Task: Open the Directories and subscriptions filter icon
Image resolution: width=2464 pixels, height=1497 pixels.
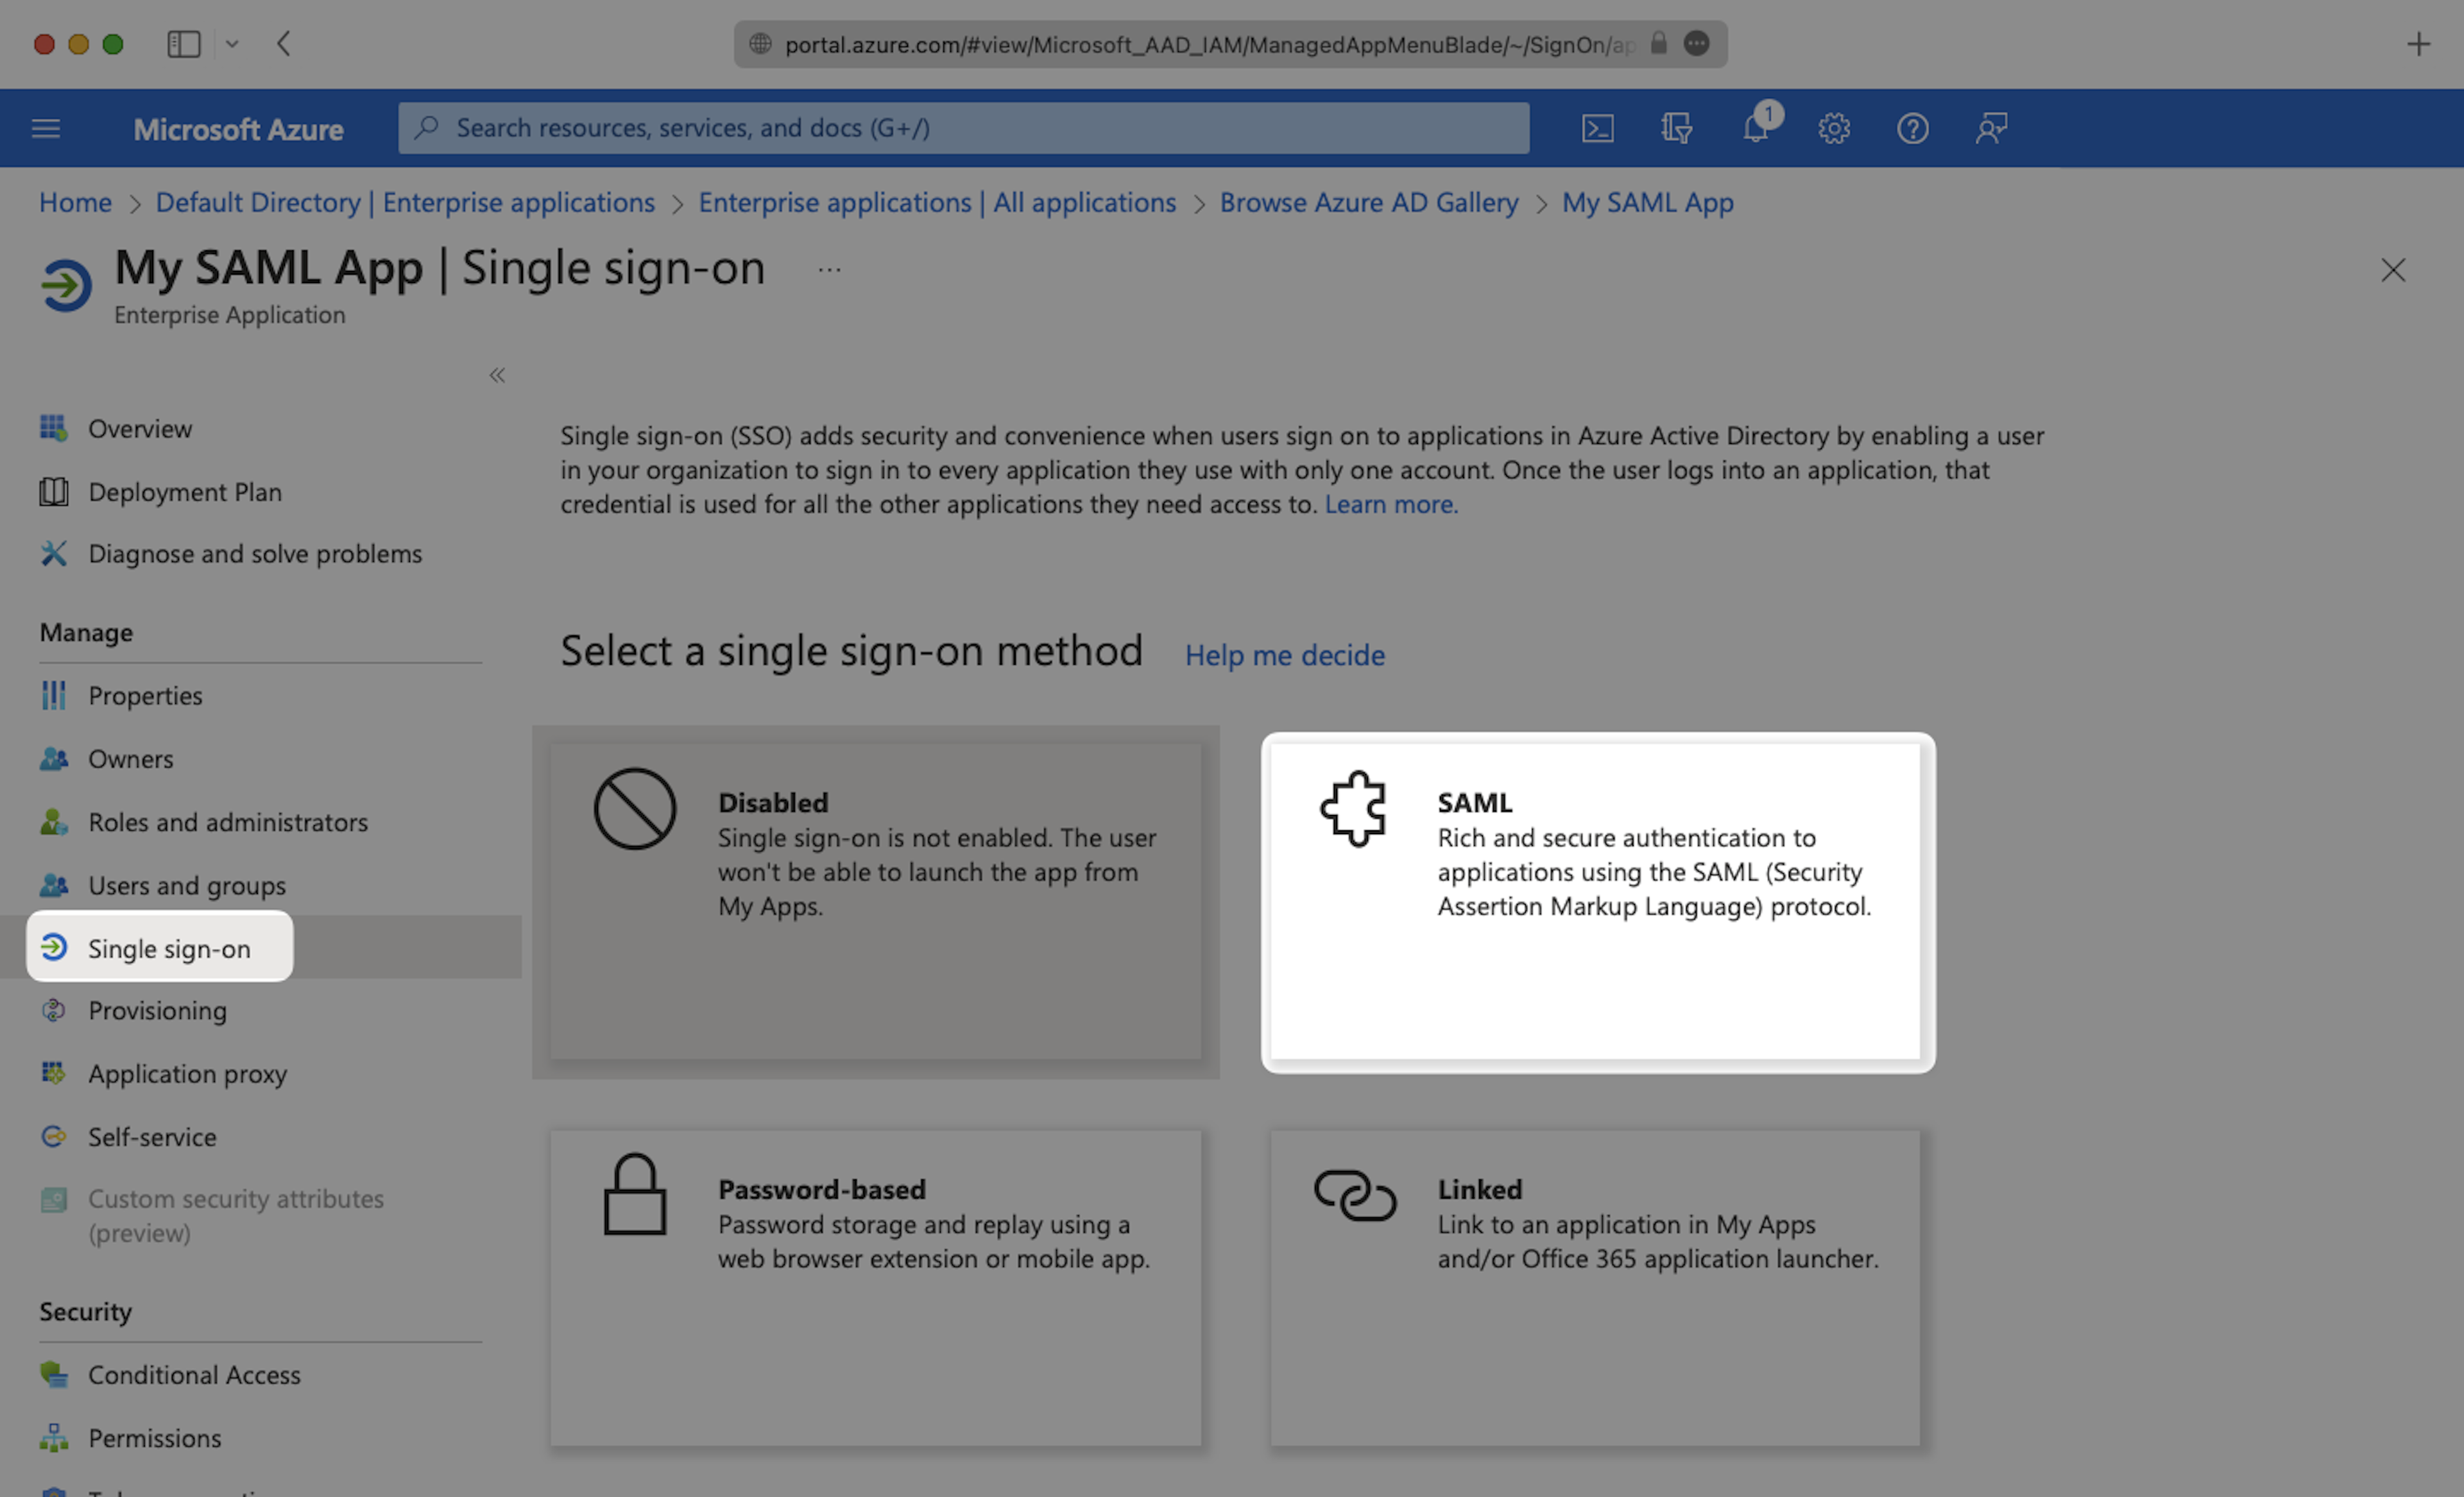Action: 1676,128
